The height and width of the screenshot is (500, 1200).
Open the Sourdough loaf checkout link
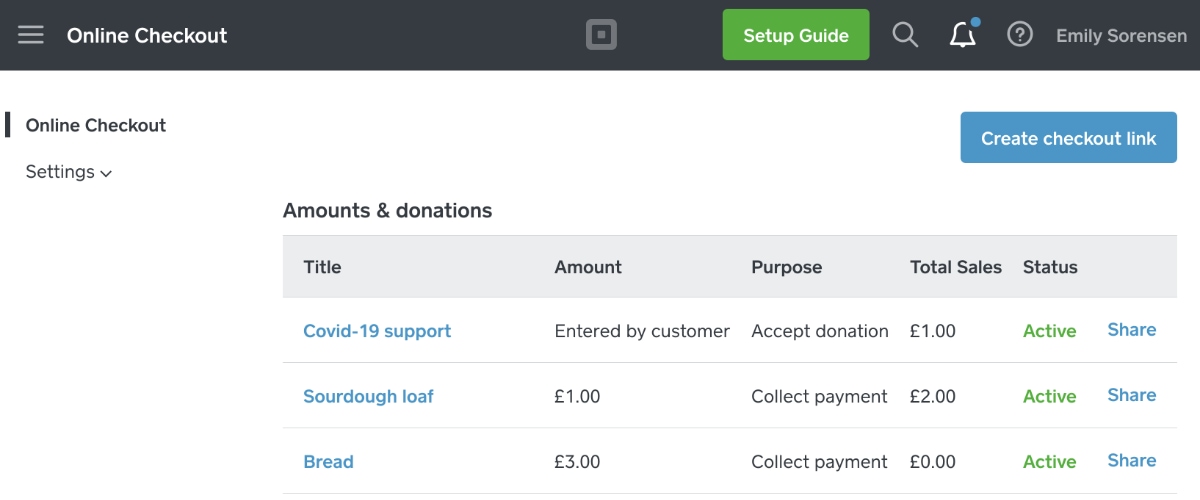point(368,396)
